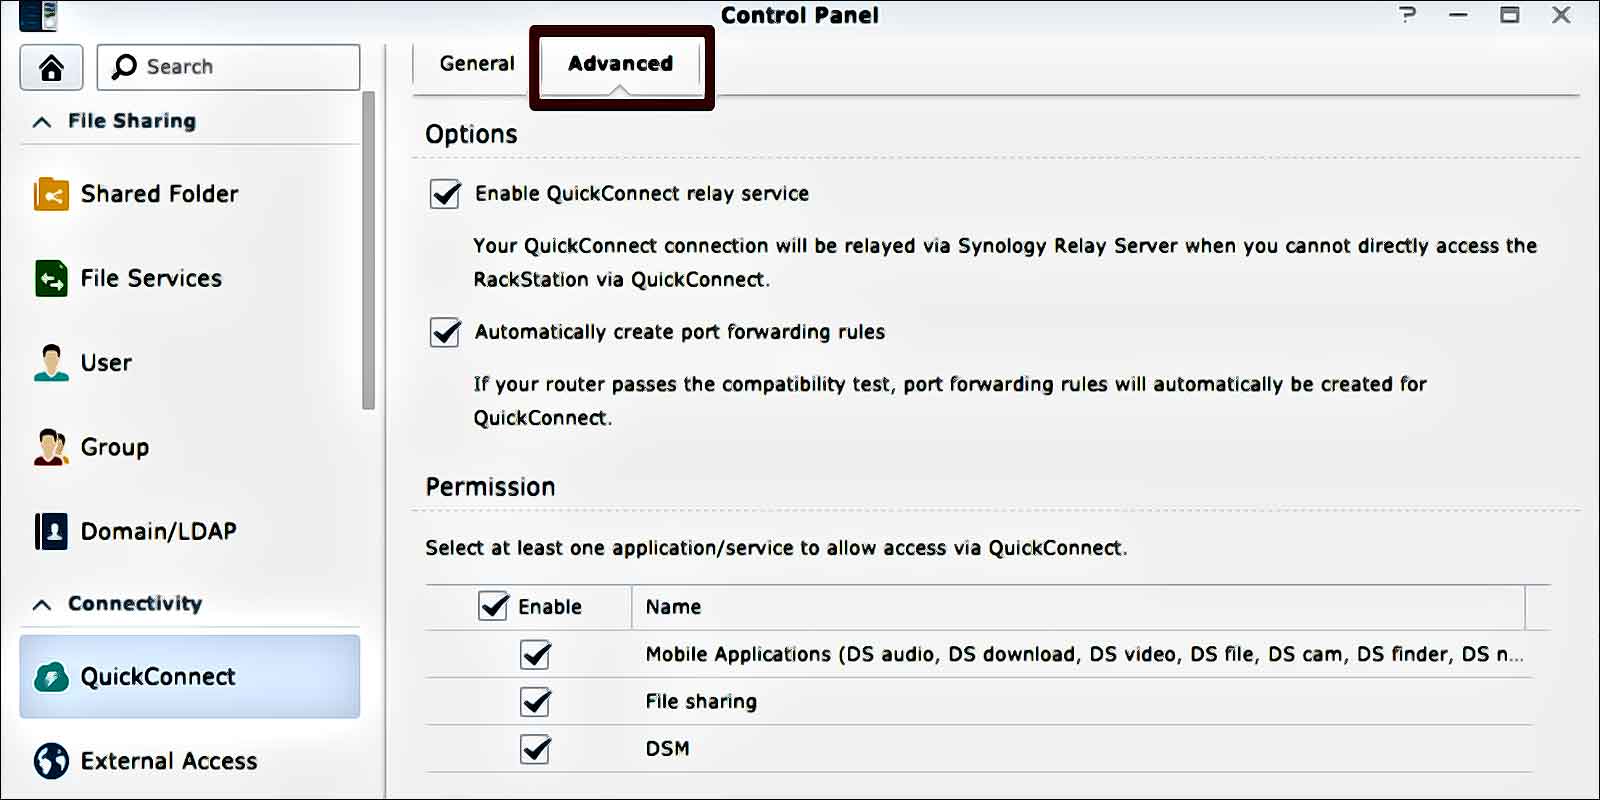Screen dimensions: 1600x800
Task: Click the DSM row text
Action: click(x=667, y=748)
